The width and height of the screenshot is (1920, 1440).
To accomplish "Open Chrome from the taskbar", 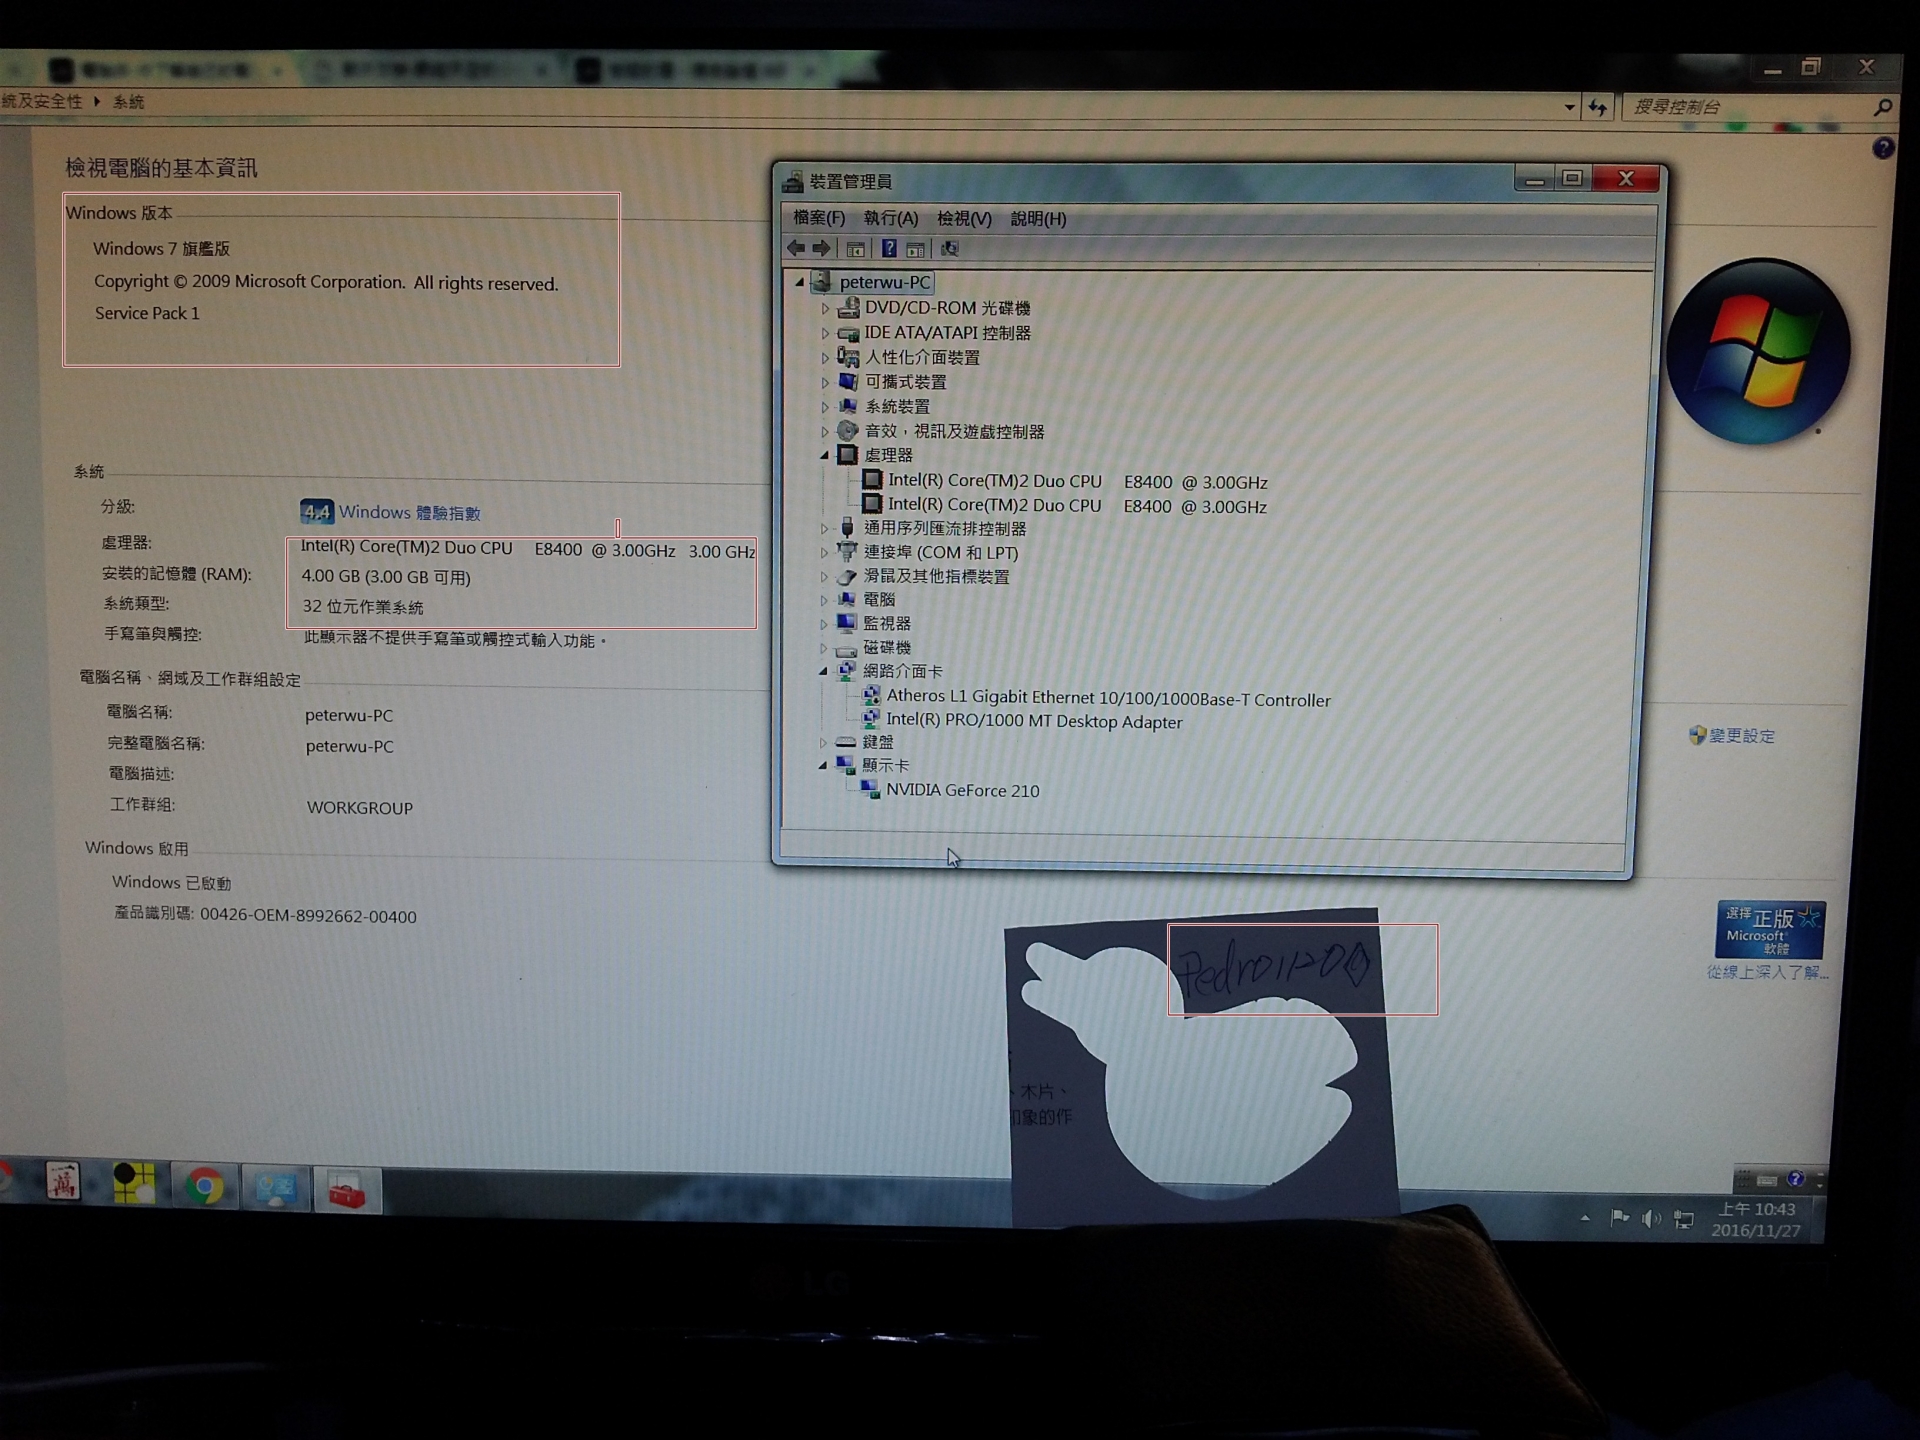I will 204,1187.
